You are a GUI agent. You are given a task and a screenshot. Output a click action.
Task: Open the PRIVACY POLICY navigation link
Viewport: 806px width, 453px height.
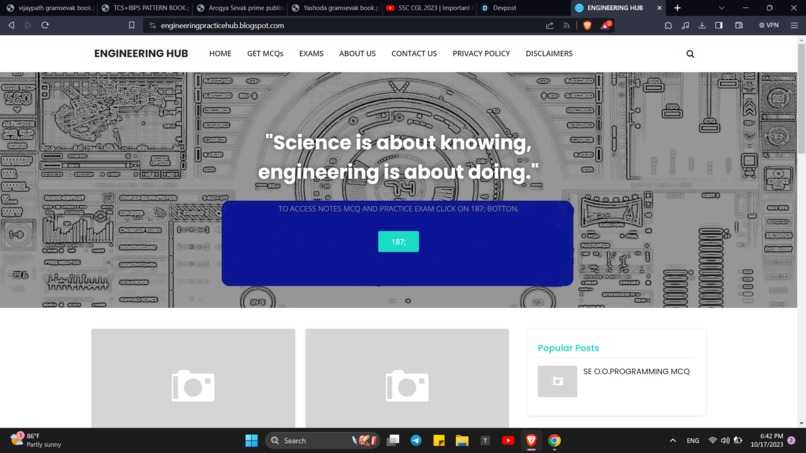[481, 53]
